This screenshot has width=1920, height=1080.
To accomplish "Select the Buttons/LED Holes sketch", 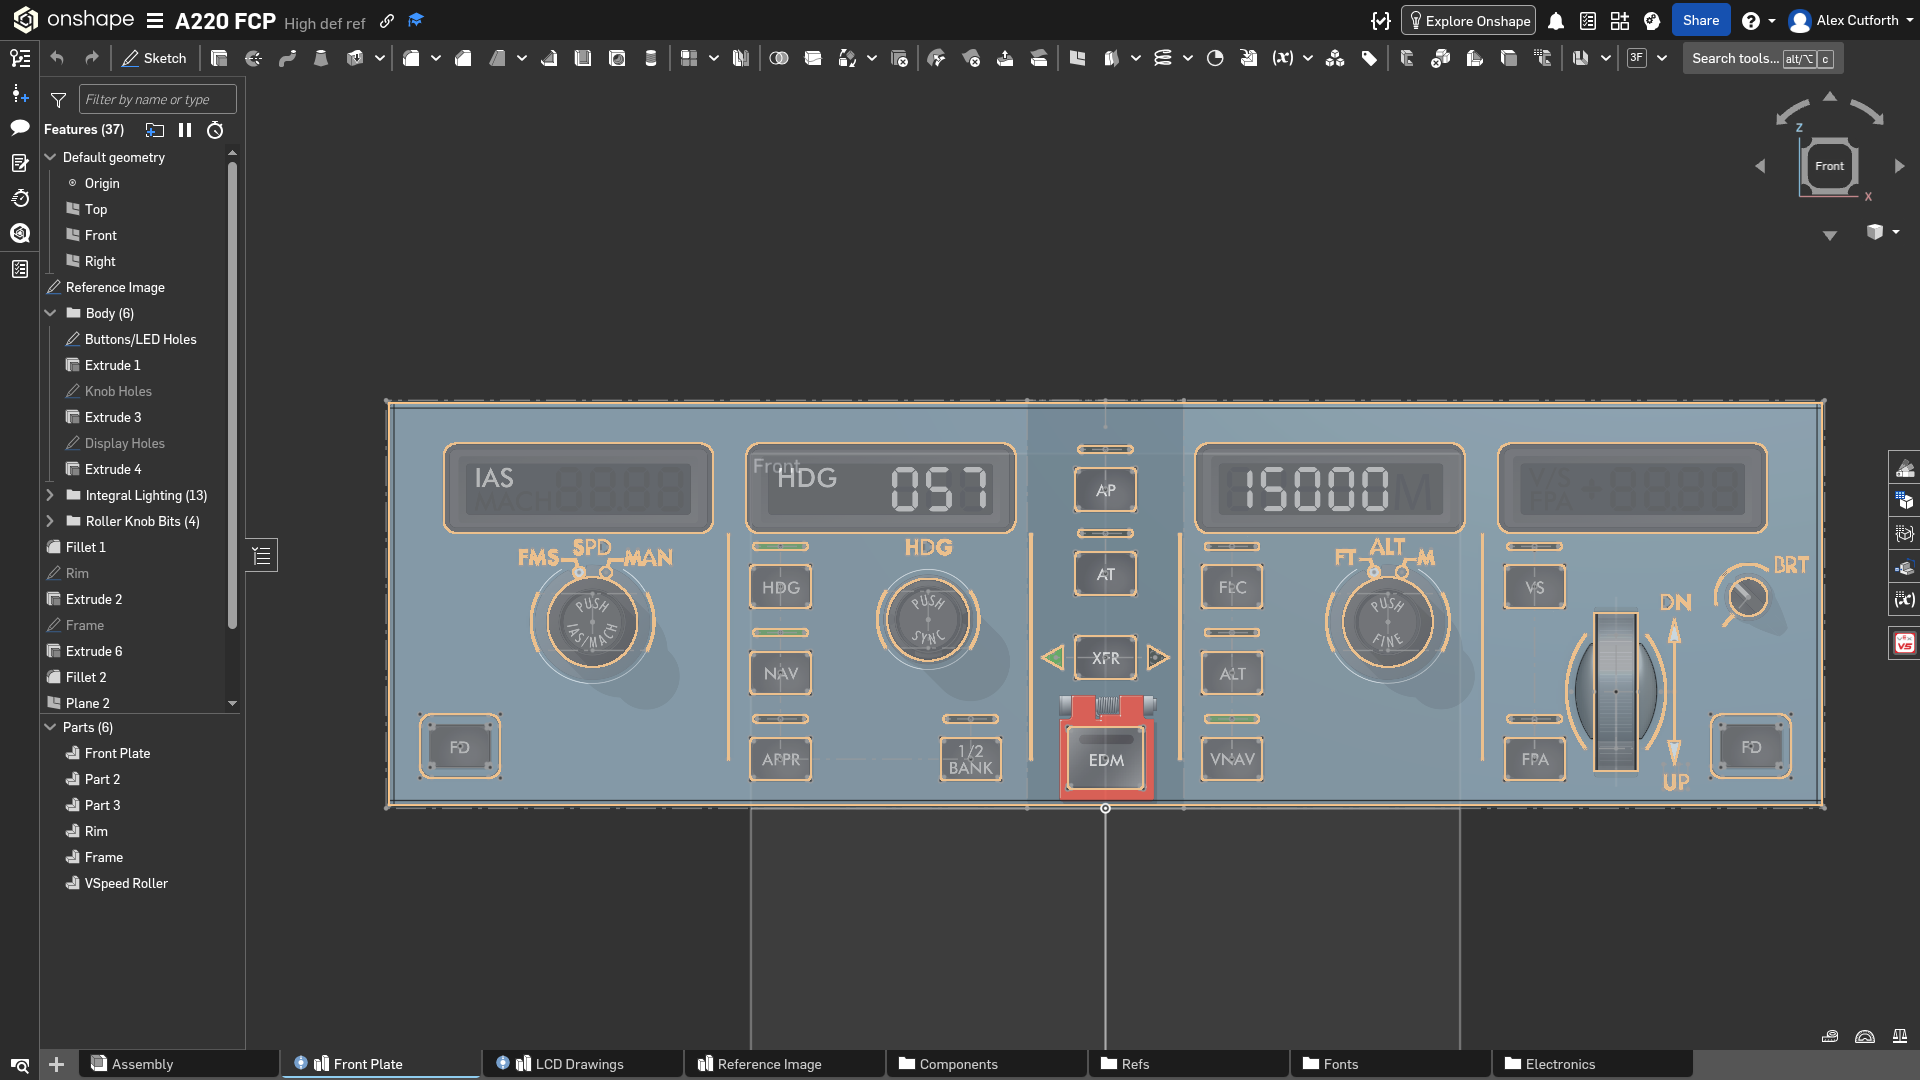I will (140, 339).
